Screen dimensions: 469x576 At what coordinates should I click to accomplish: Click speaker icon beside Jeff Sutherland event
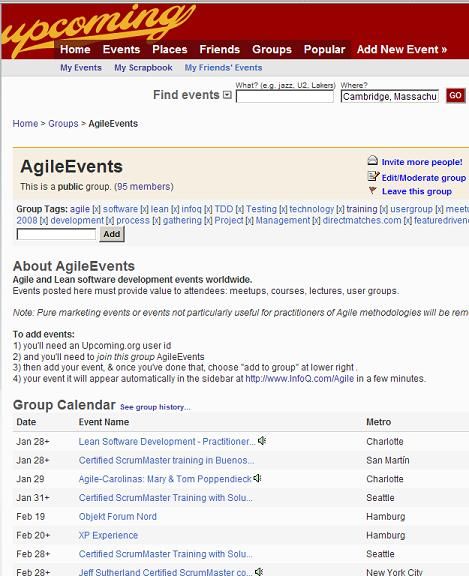coord(259,571)
